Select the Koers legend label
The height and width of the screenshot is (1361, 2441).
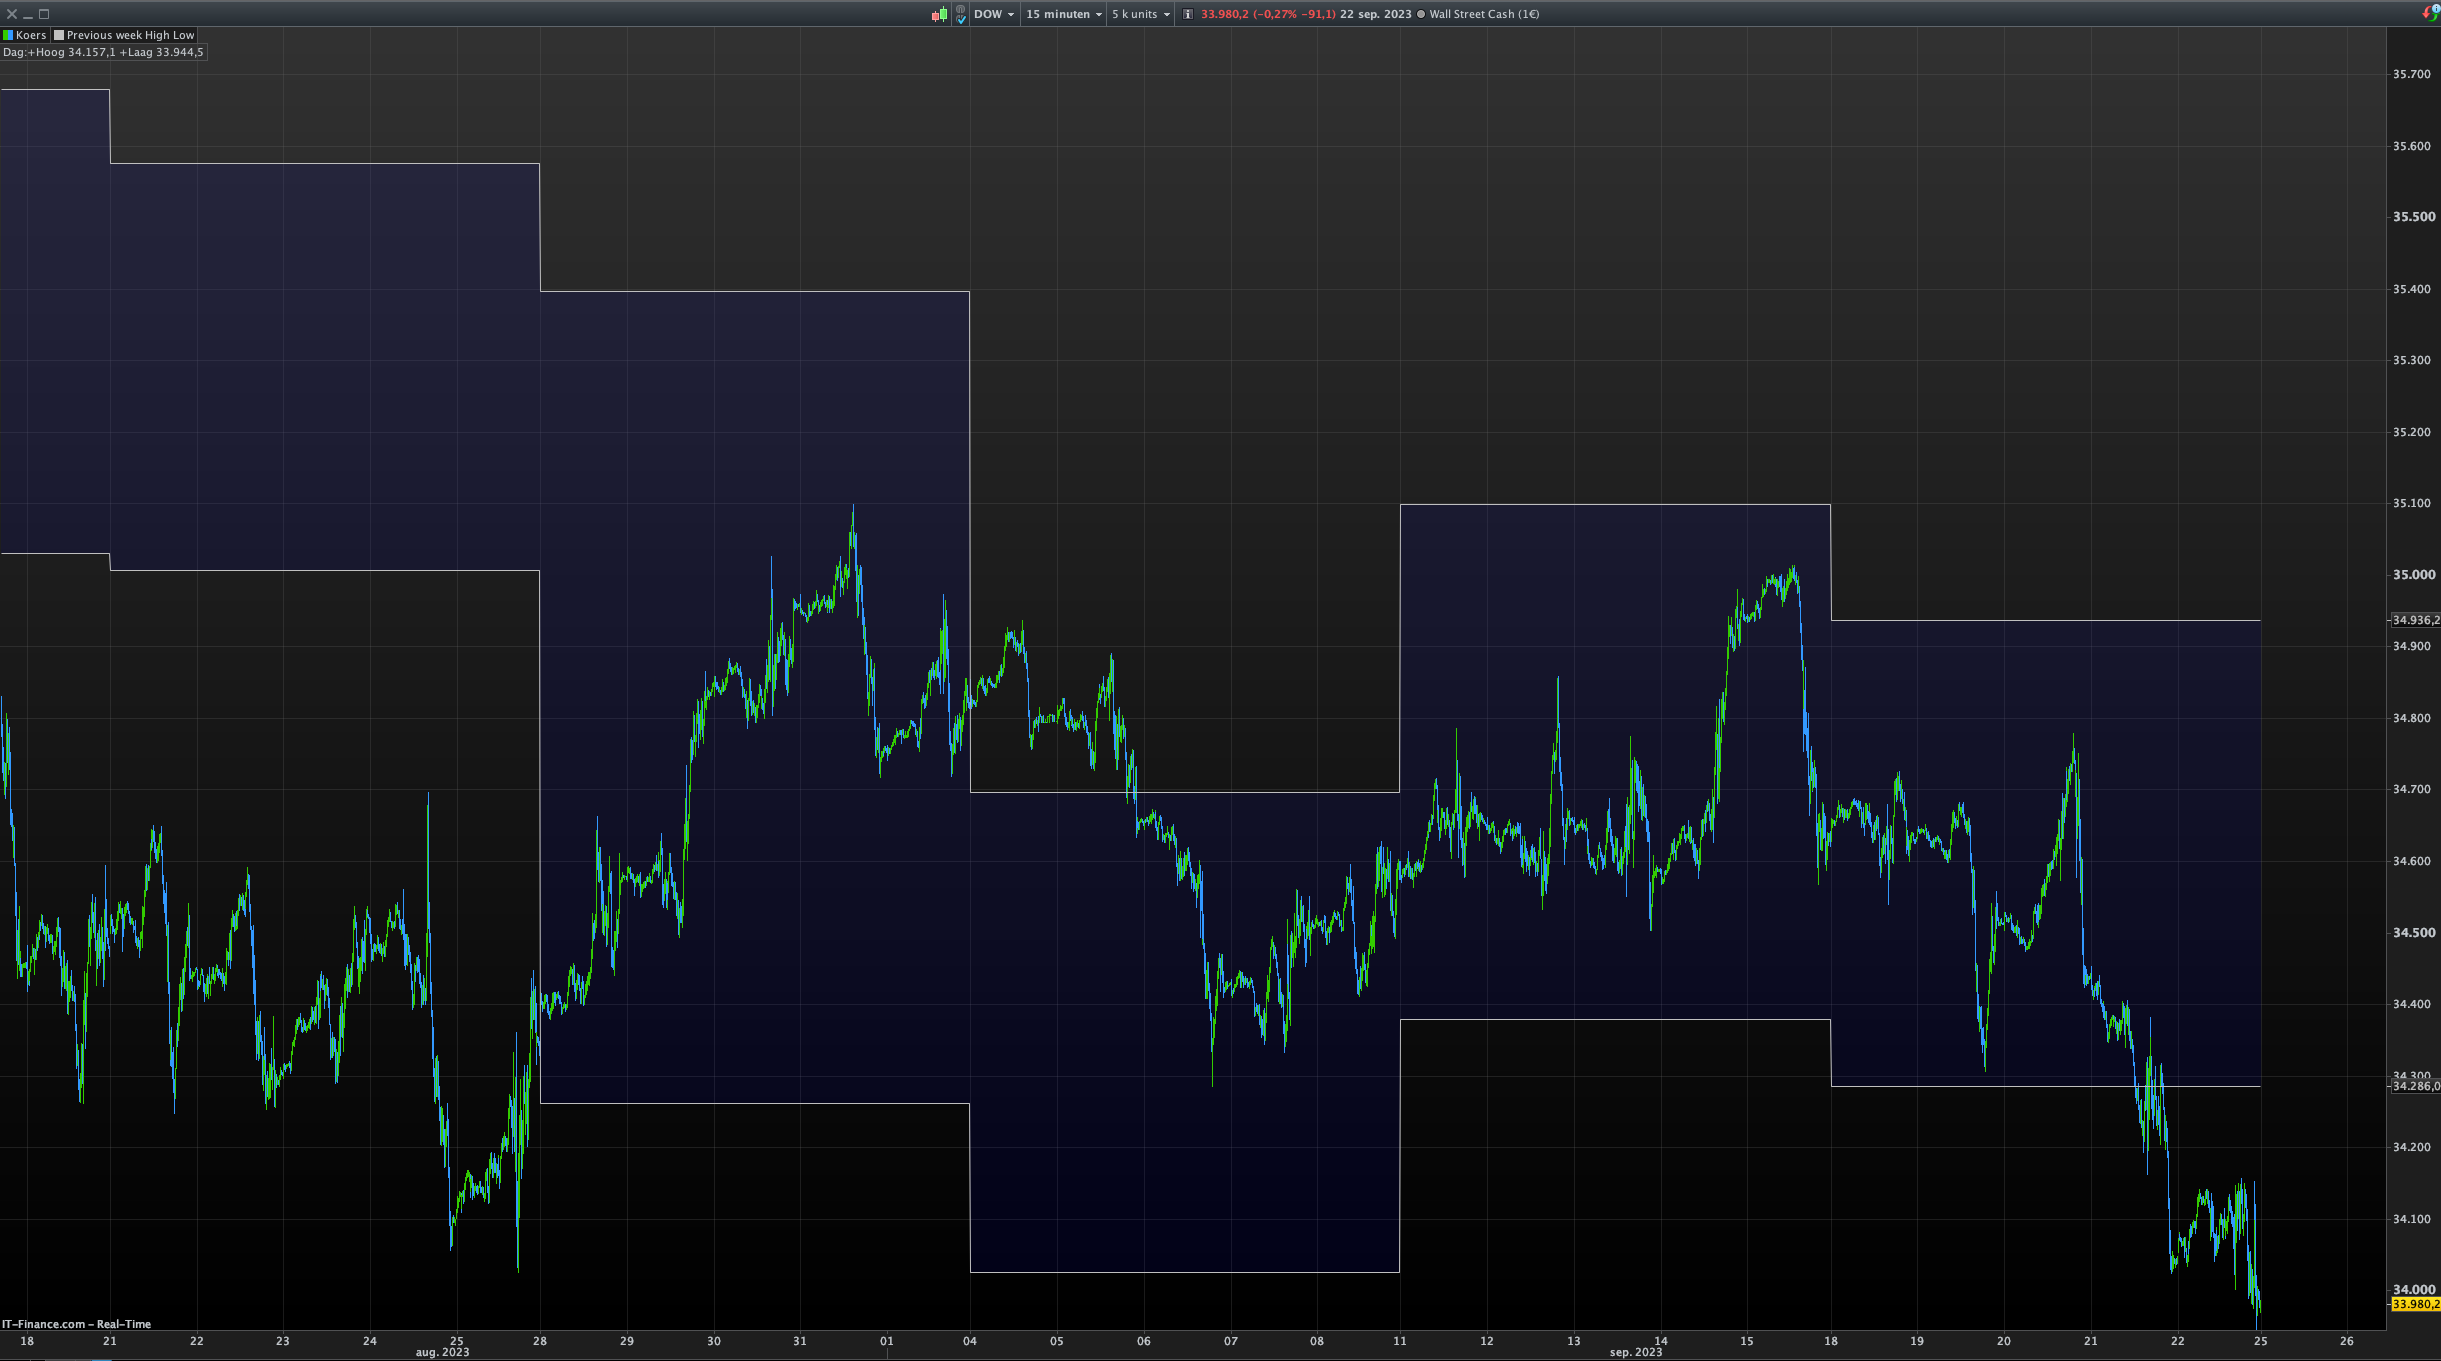pyautogui.click(x=31, y=35)
